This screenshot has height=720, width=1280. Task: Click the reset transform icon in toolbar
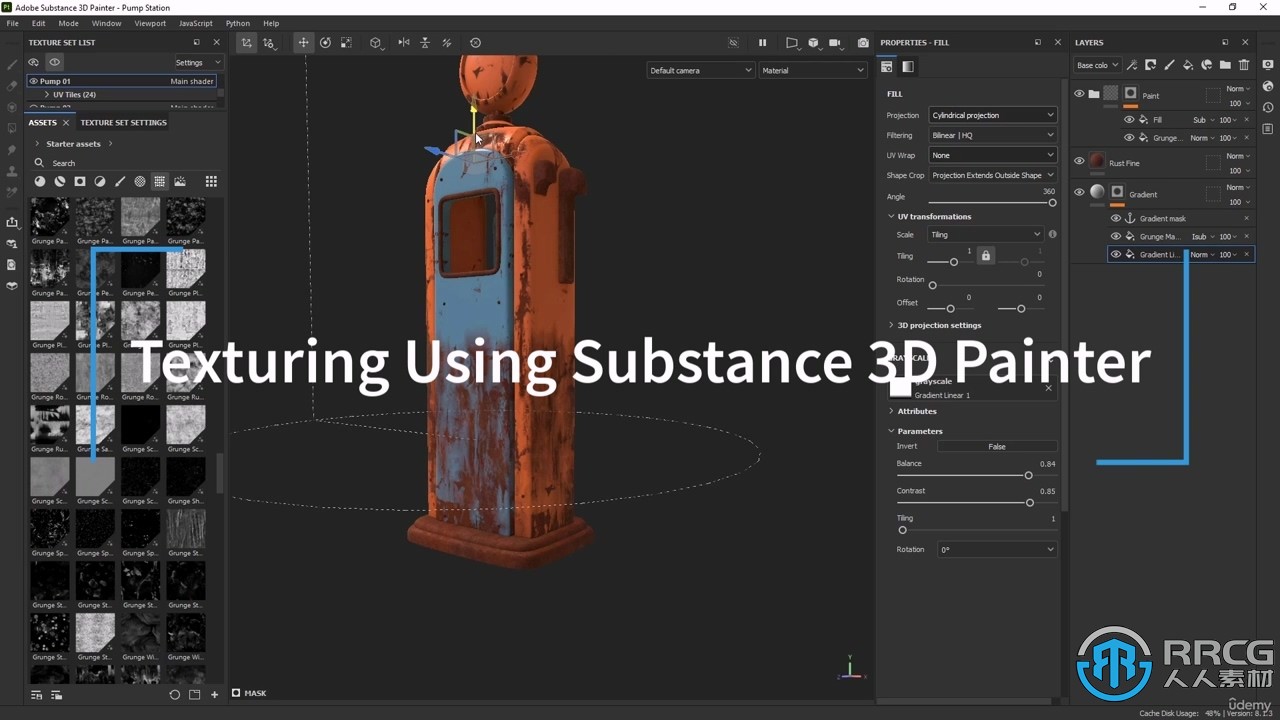(x=475, y=43)
